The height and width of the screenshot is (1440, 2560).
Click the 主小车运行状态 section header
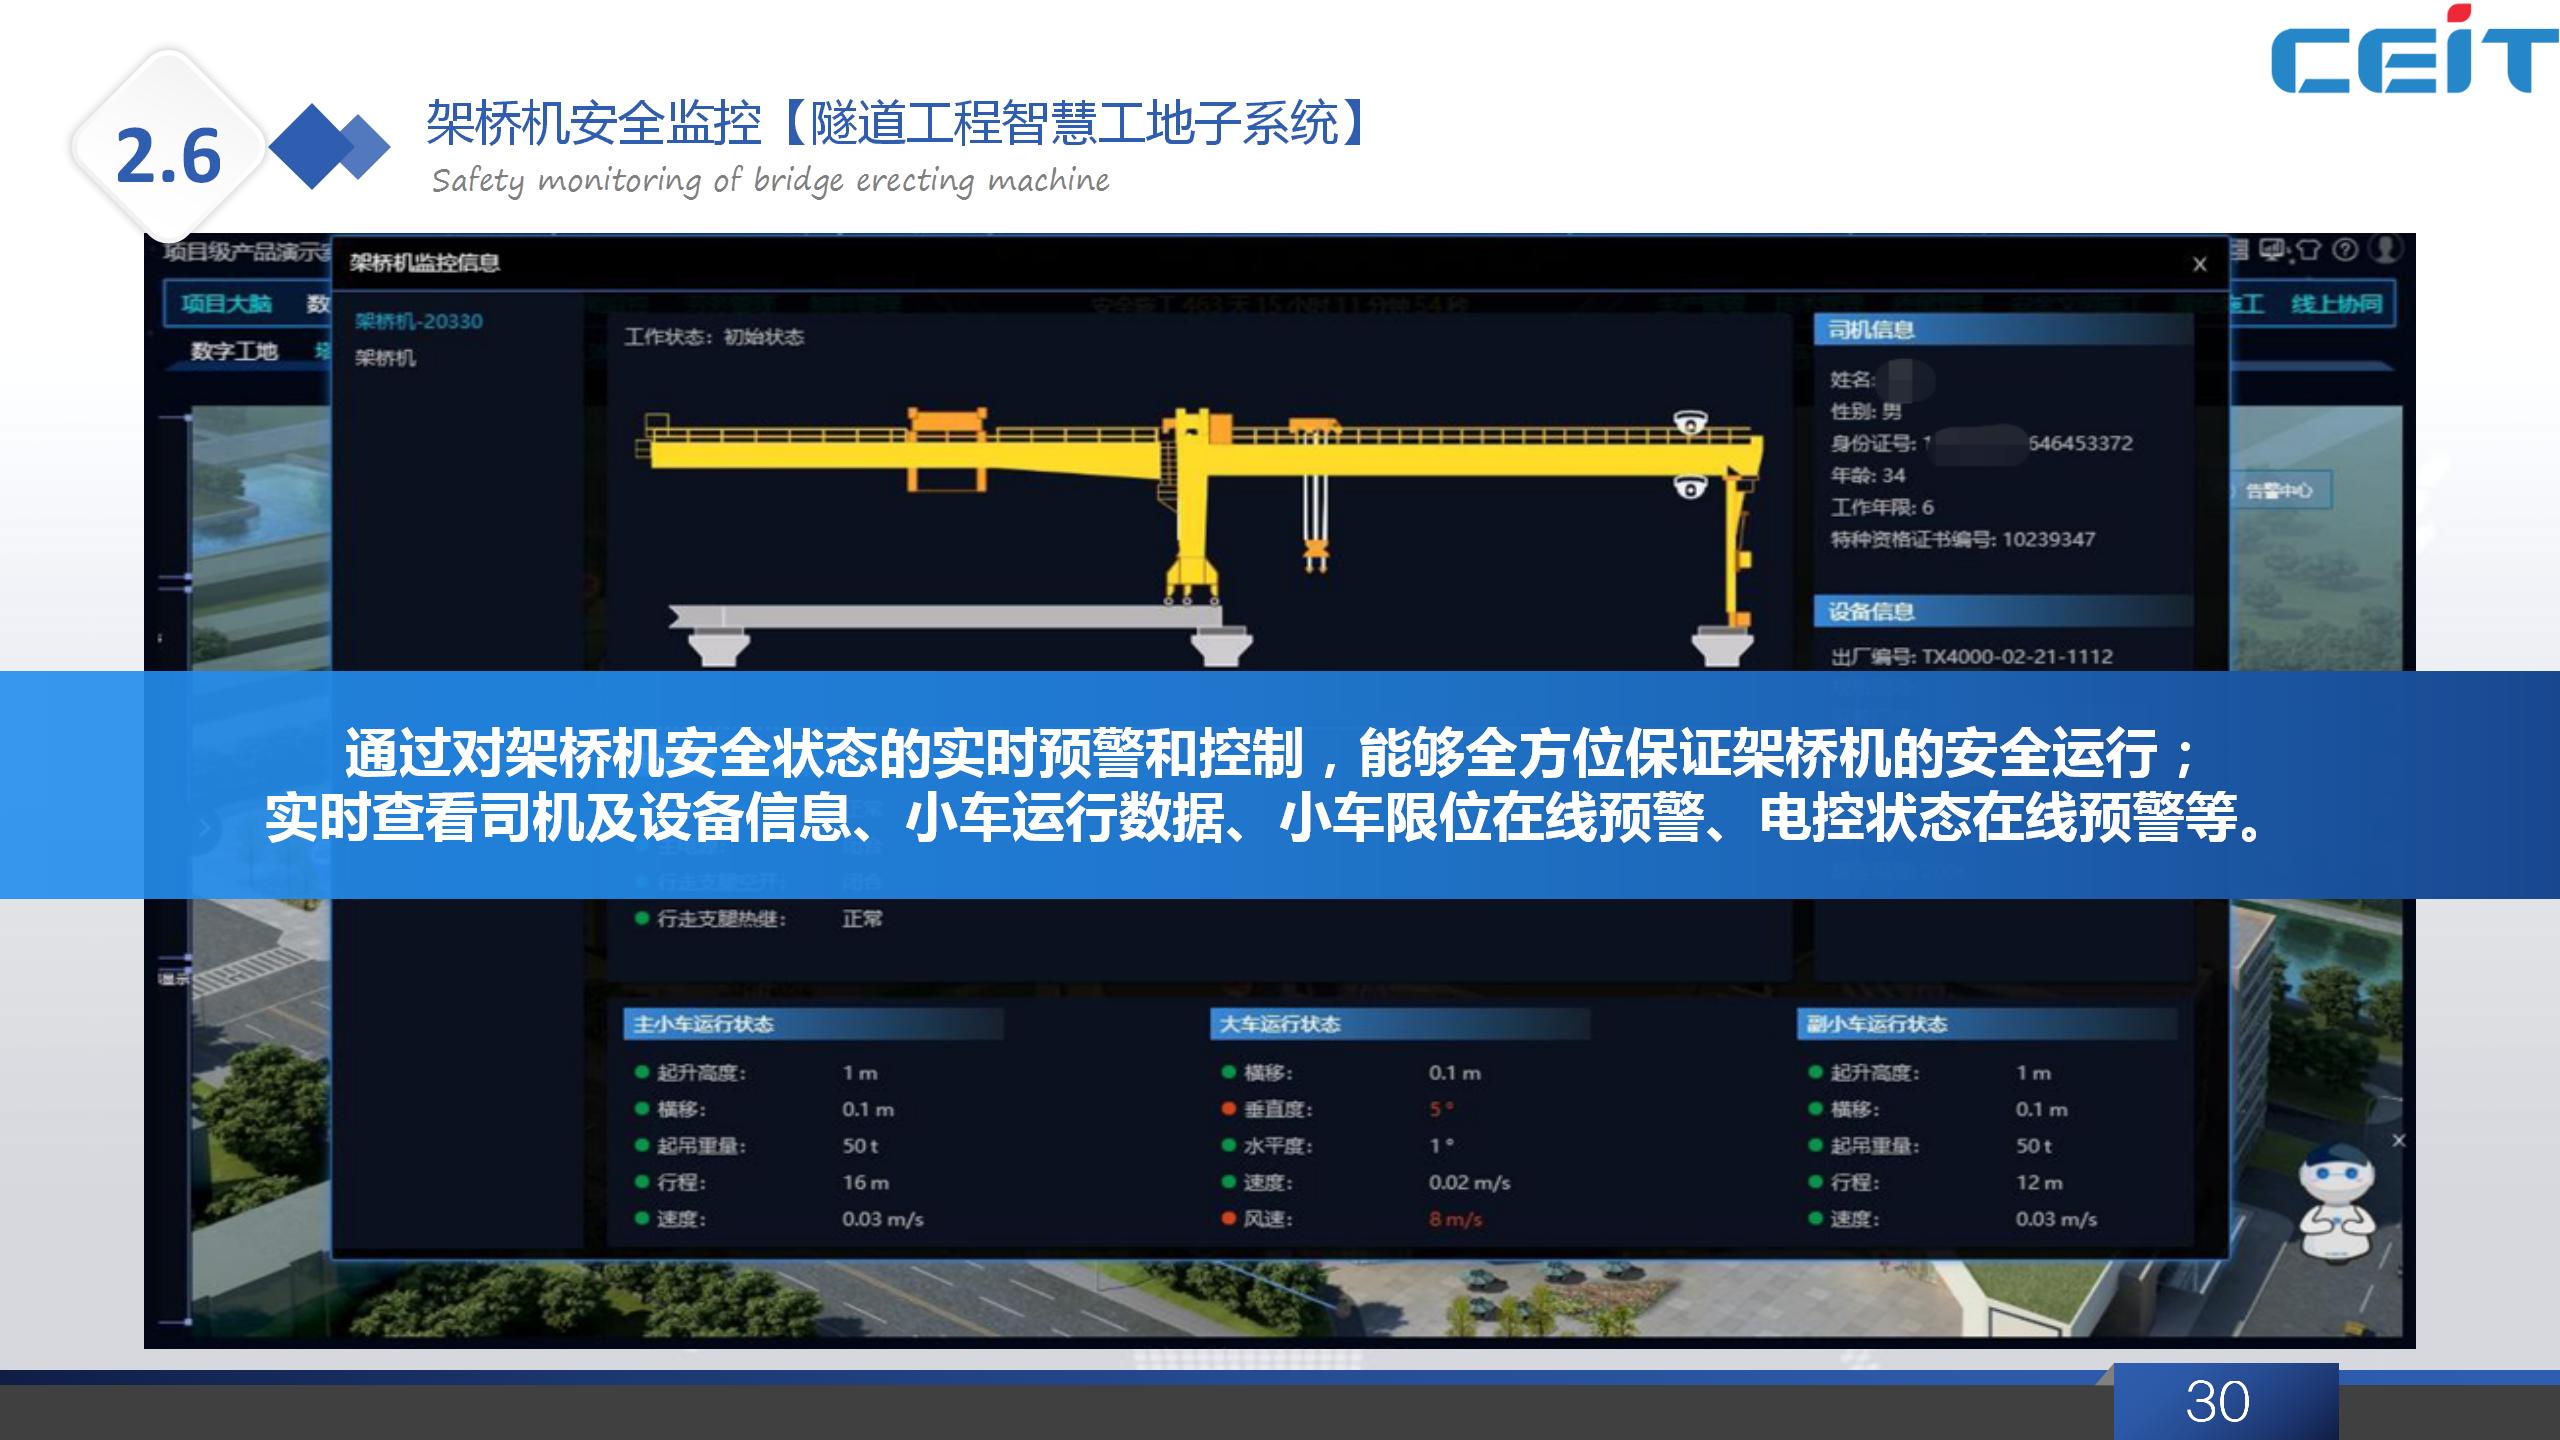tap(703, 1024)
